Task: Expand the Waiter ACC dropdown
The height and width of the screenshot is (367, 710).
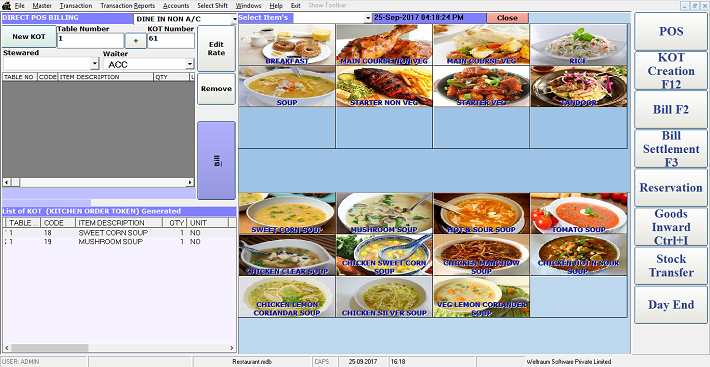Action: click(x=190, y=64)
